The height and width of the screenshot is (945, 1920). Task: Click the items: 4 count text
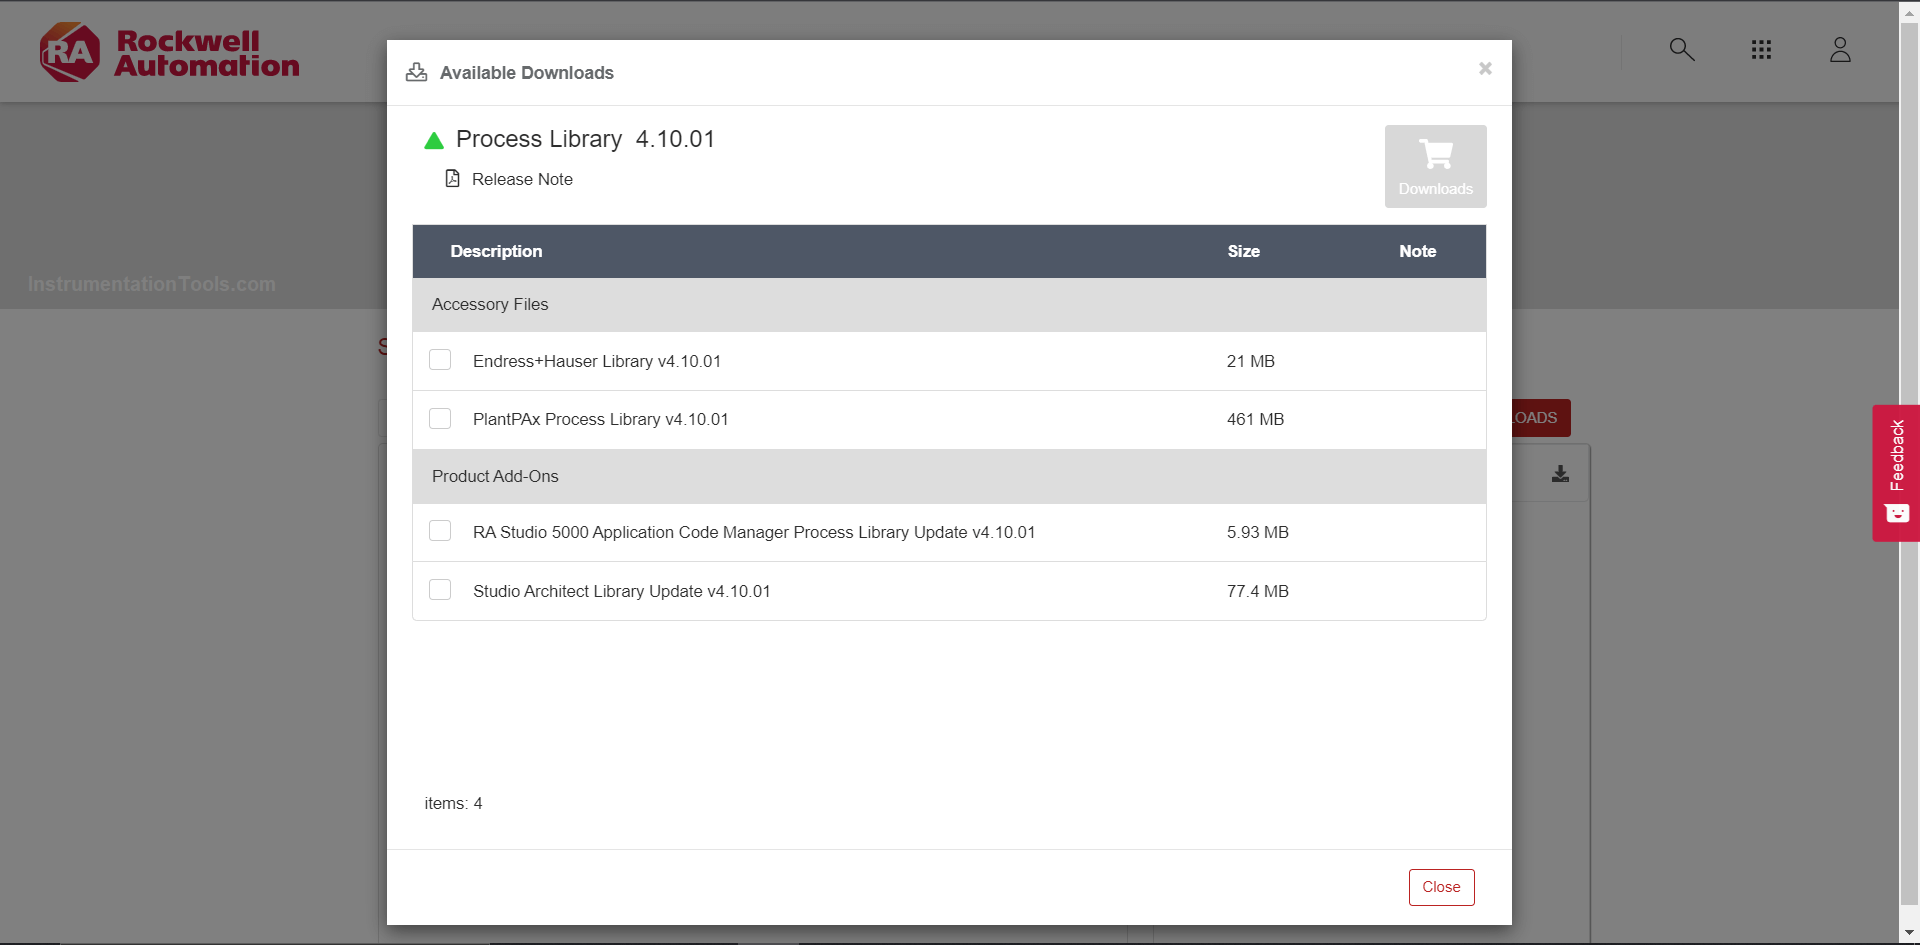pos(453,803)
